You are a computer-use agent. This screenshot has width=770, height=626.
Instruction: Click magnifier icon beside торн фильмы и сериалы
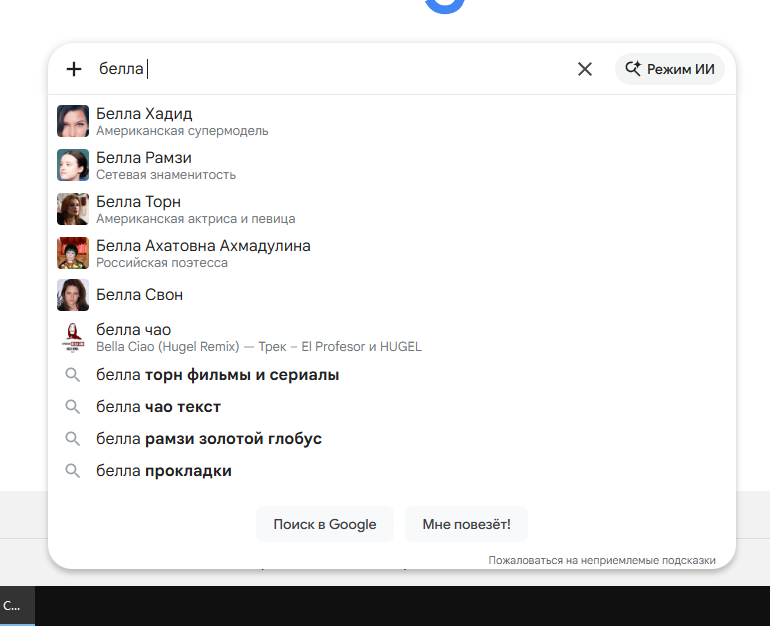coord(73,375)
